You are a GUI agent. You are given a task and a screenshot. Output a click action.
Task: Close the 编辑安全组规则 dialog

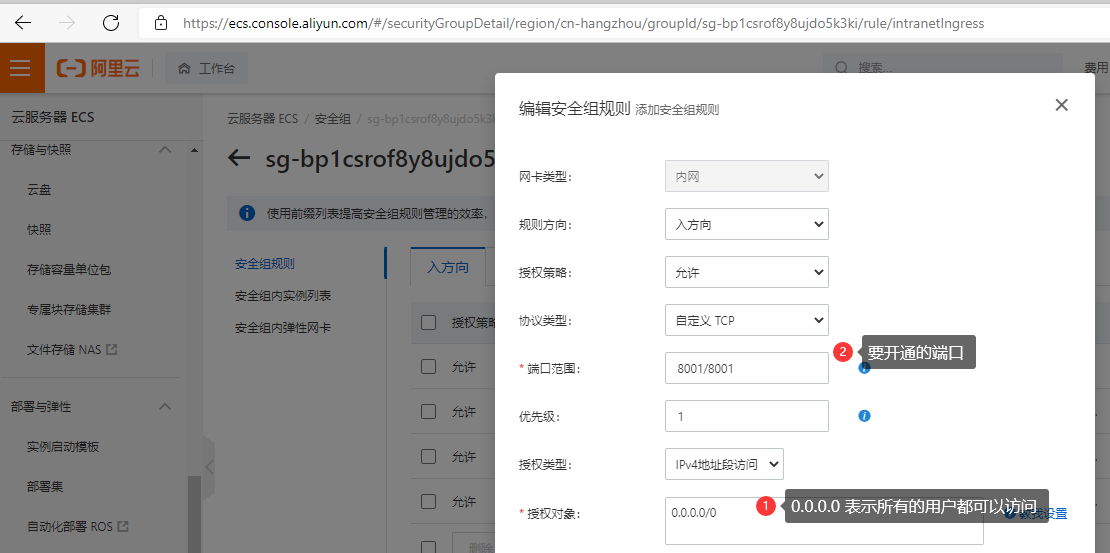[x=1060, y=106]
